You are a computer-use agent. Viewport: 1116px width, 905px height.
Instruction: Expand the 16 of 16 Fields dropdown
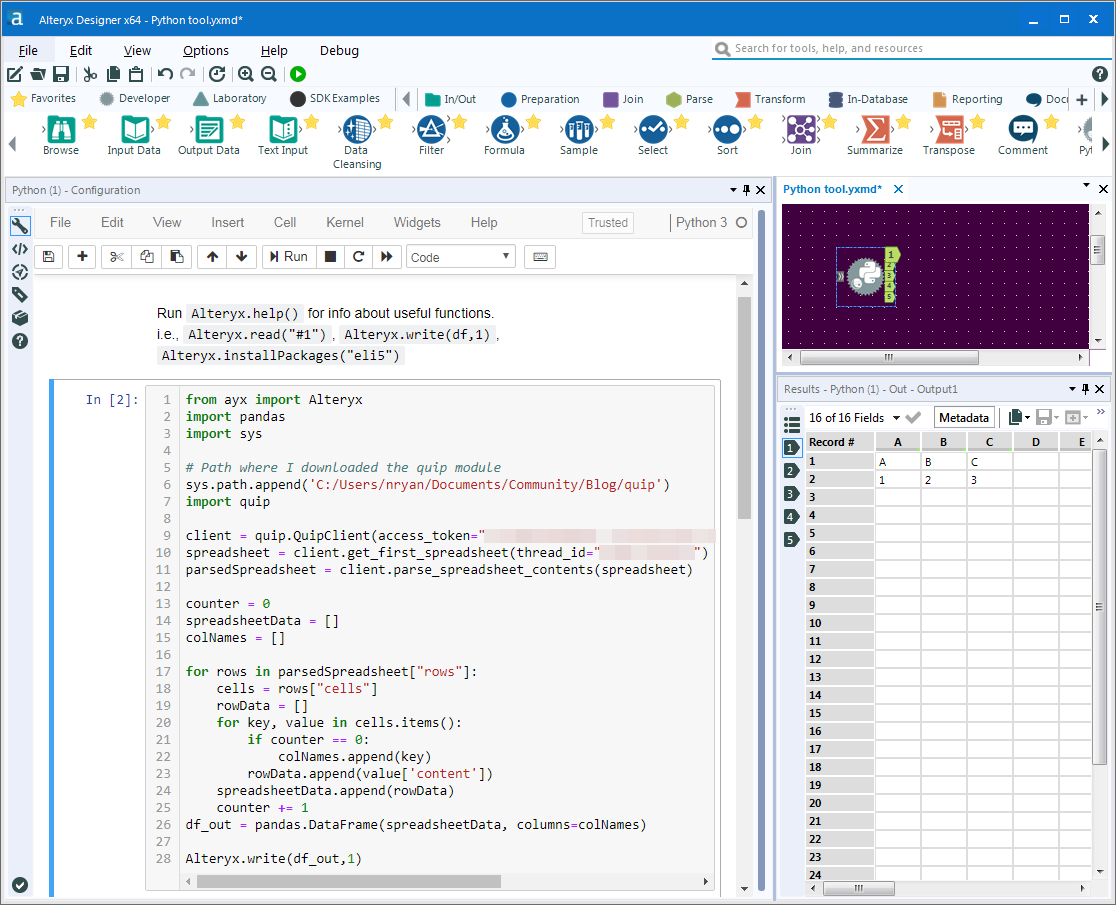(x=896, y=418)
